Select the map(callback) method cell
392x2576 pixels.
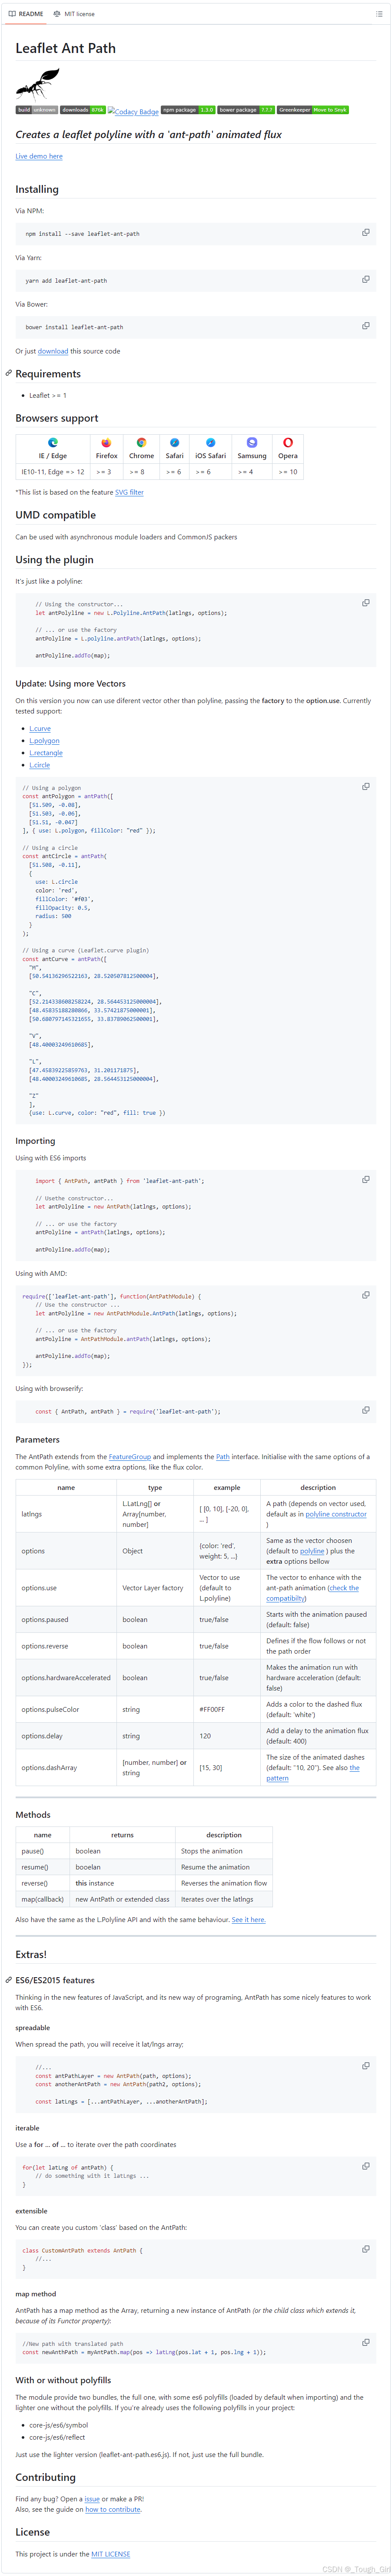point(42,1898)
